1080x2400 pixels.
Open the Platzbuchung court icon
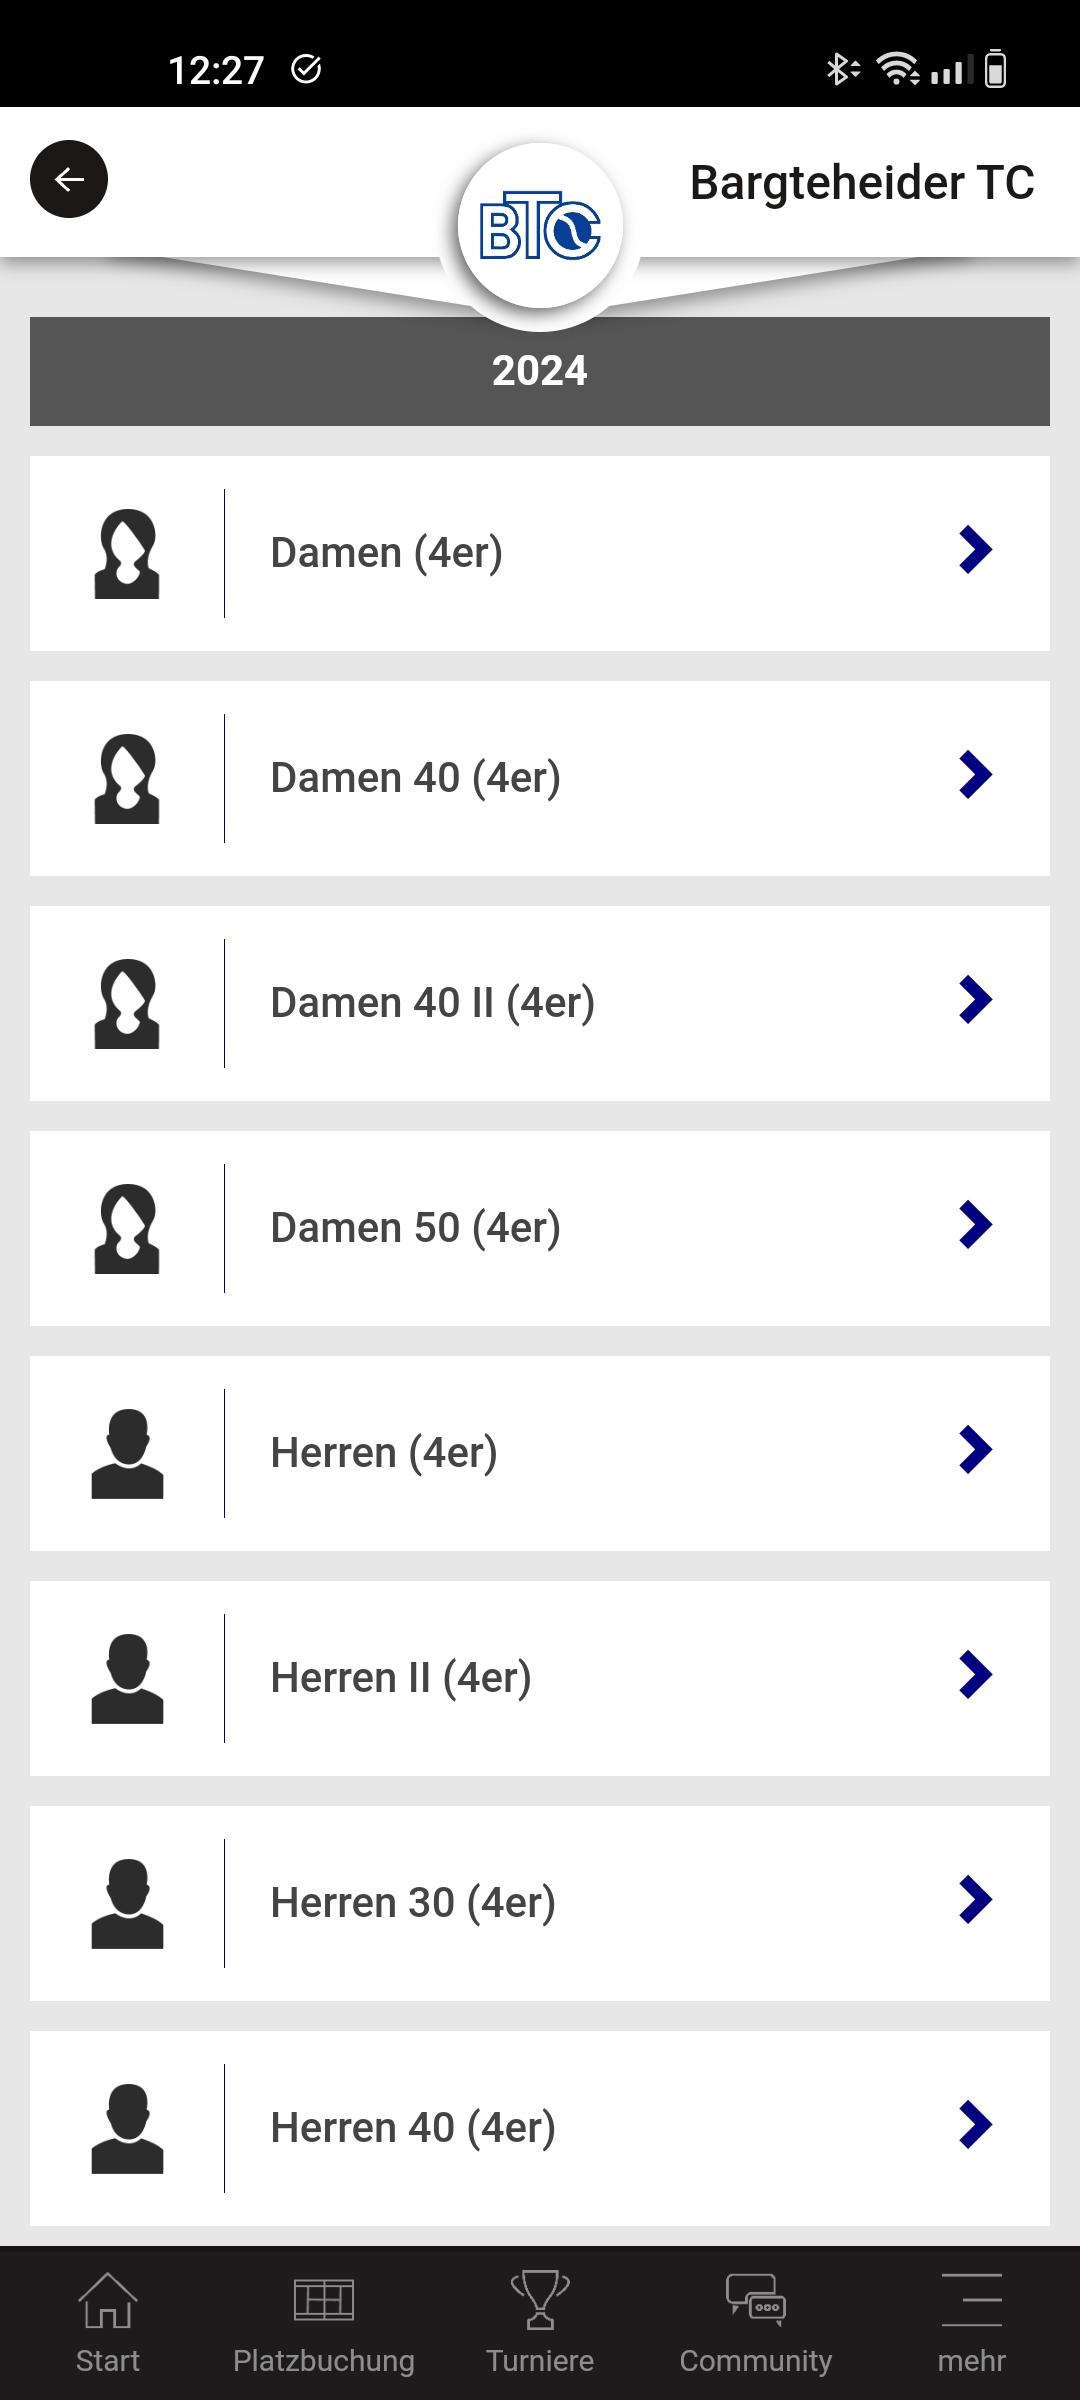pos(324,2299)
